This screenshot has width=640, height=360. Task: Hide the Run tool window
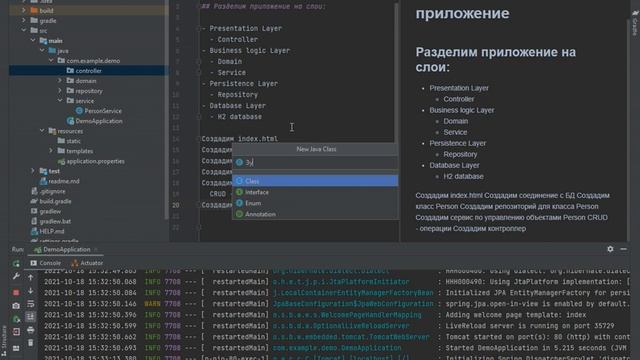coord(623,249)
